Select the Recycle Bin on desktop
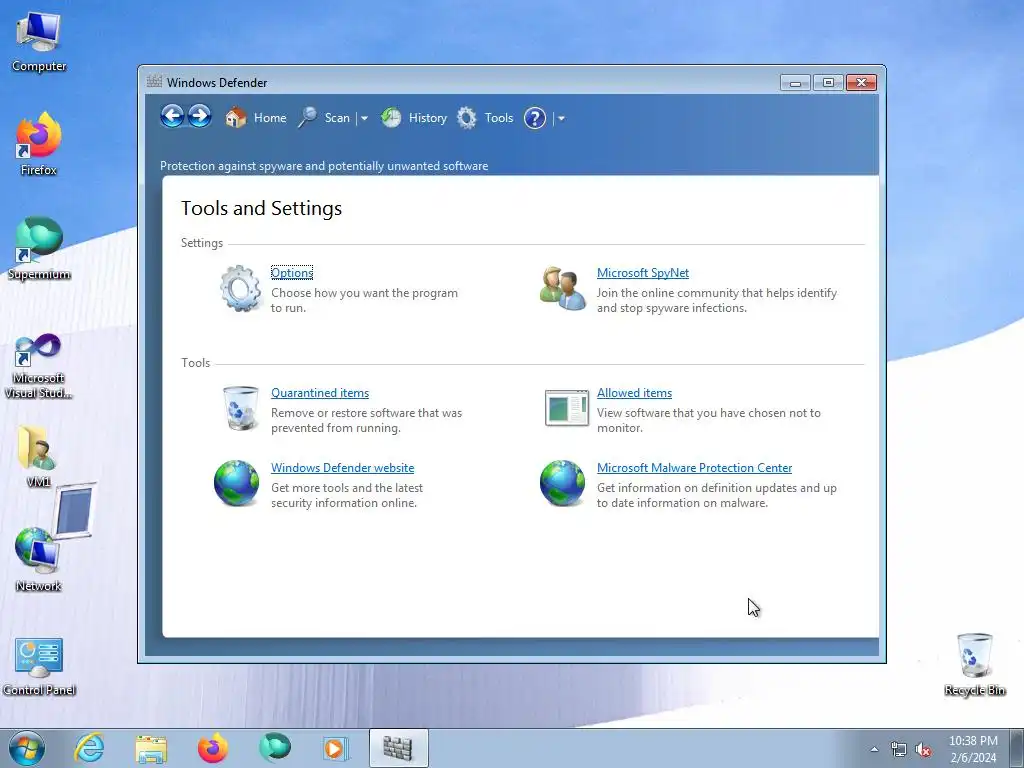Screen dimensions: 1024x768 point(974,665)
